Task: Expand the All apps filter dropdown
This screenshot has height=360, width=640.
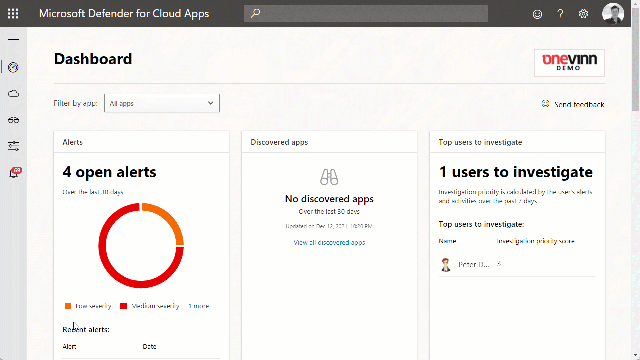Action: (x=162, y=103)
